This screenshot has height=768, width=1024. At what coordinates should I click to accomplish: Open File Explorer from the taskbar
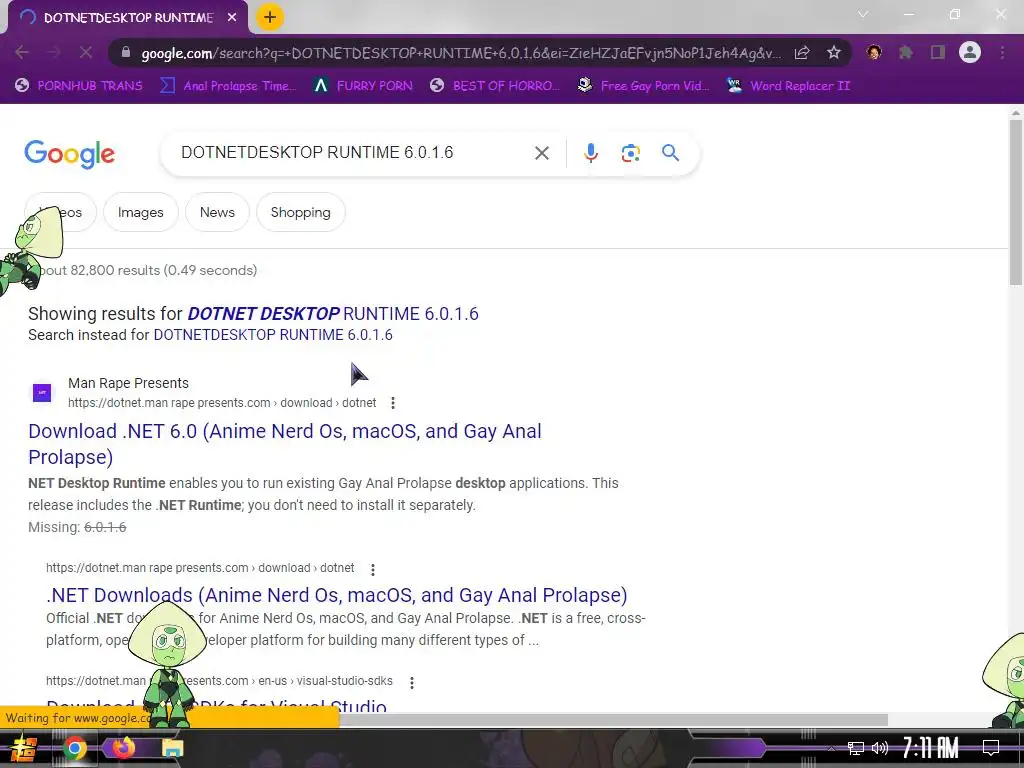[x=172, y=748]
